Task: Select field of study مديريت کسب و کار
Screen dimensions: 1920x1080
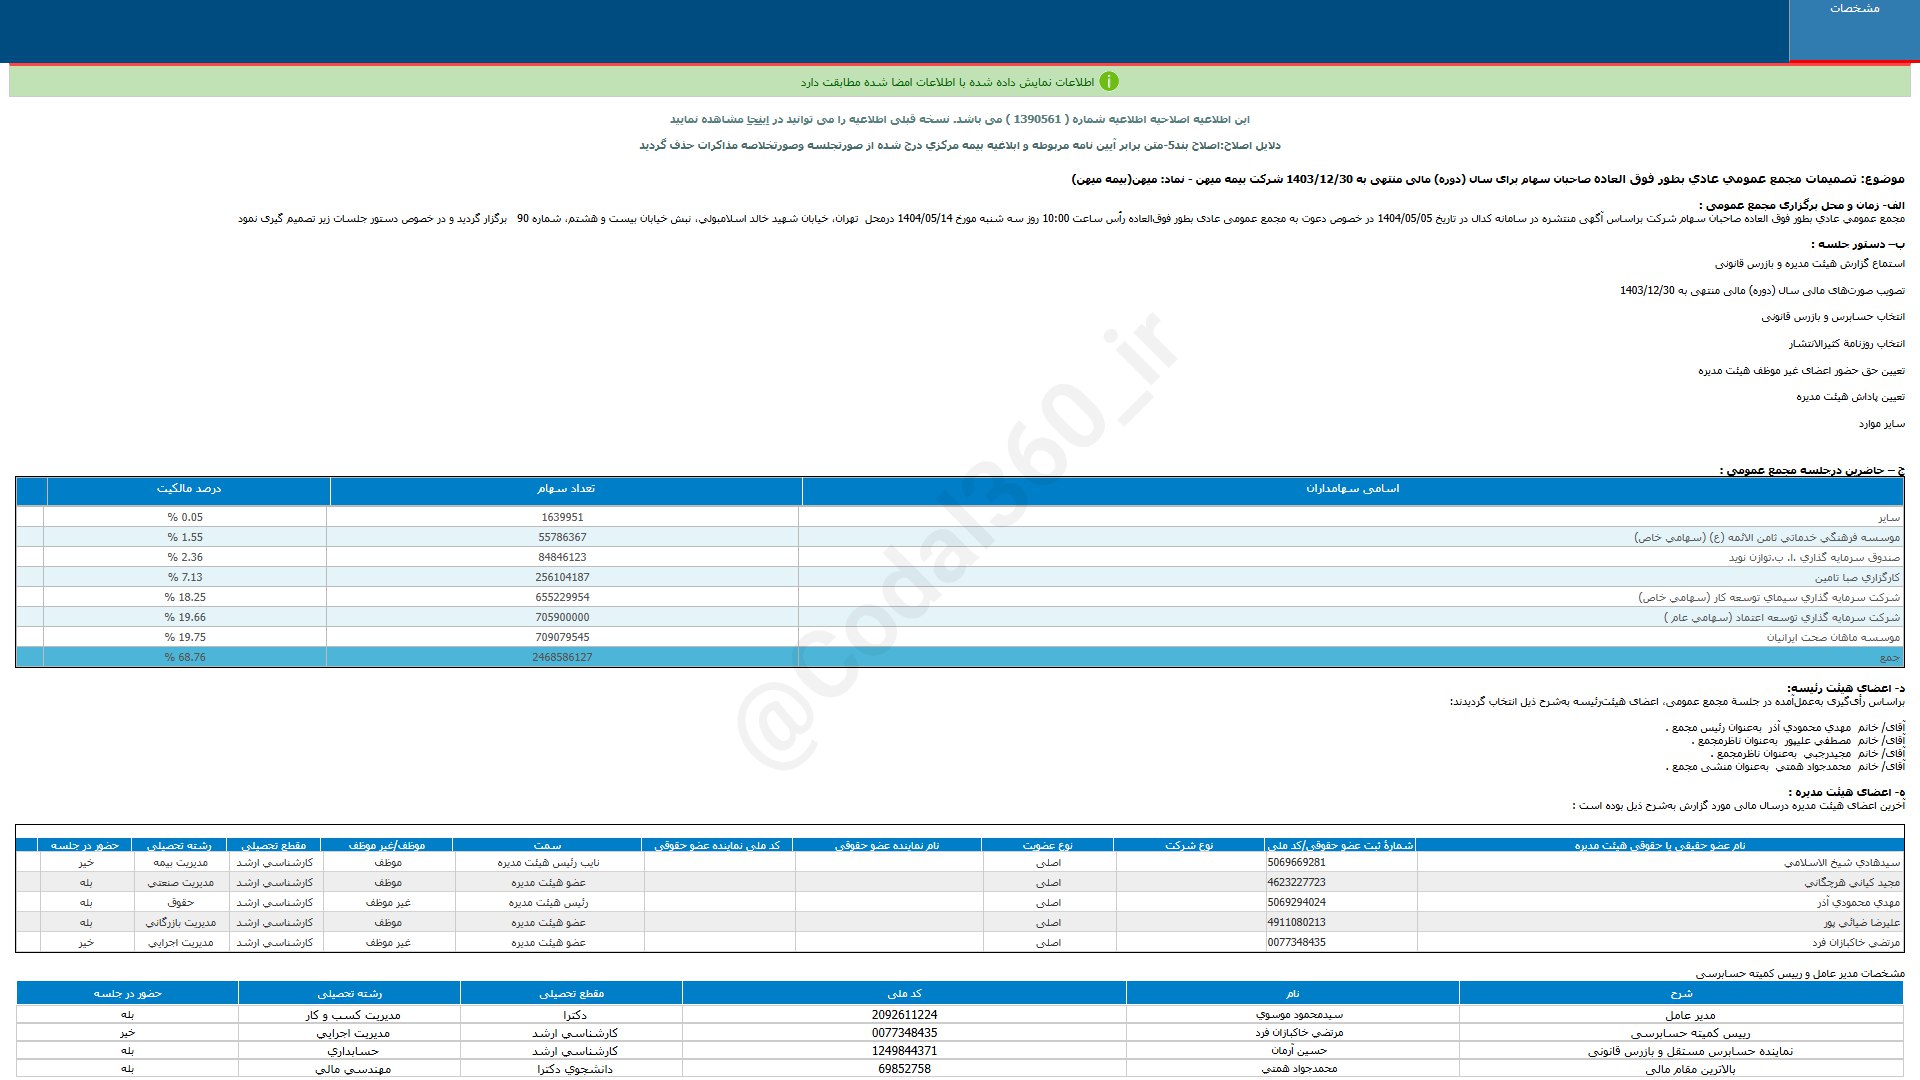Action: (x=353, y=1016)
